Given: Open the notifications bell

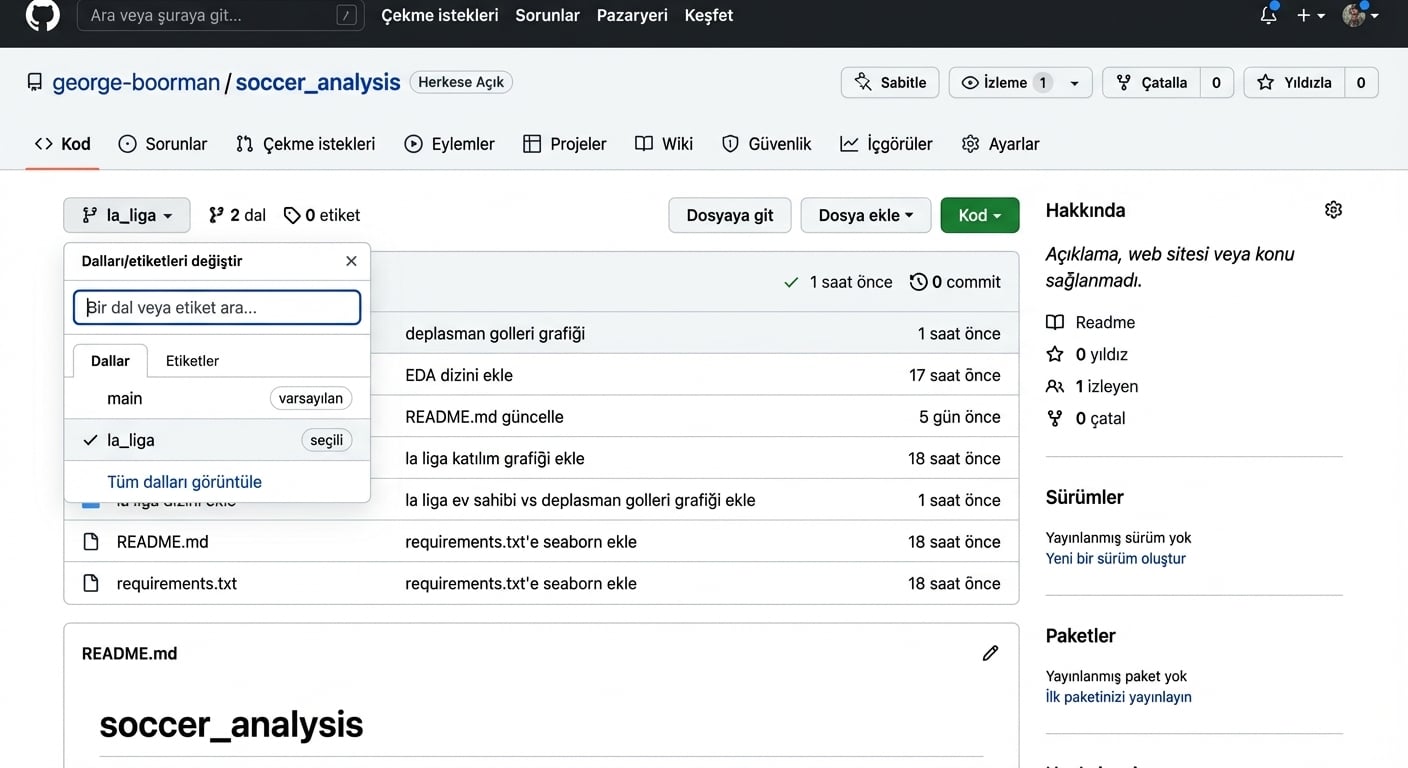Looking at the screenshot, I should (1268, 15).
